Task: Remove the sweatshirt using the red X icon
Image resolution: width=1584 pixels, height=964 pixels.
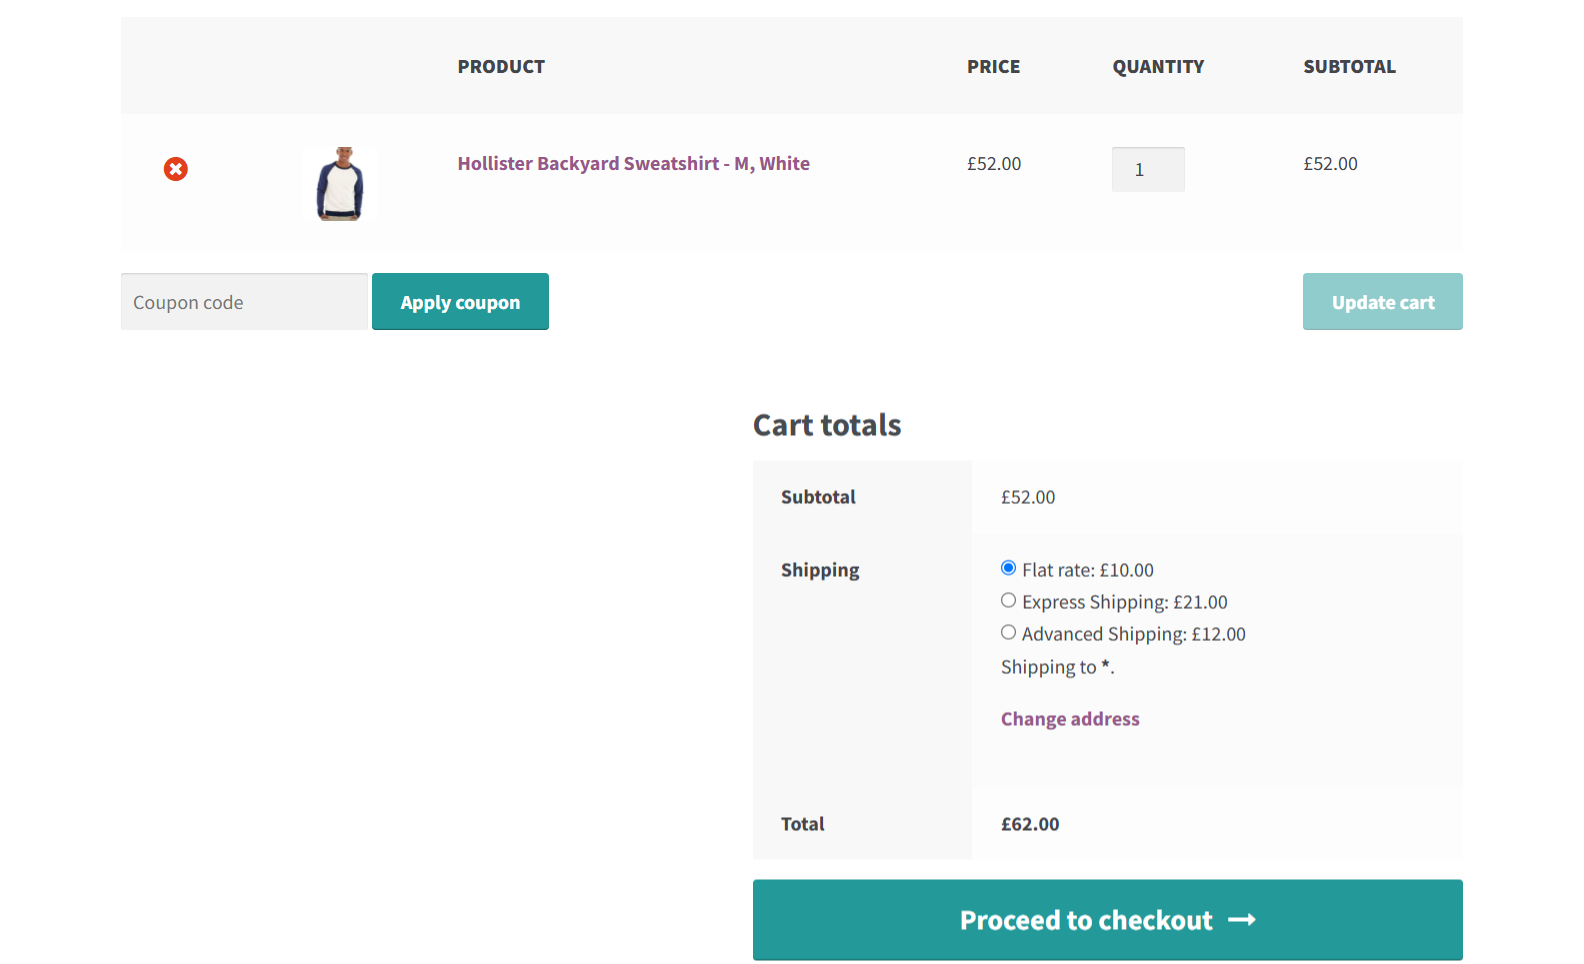Action: (176, 169)
